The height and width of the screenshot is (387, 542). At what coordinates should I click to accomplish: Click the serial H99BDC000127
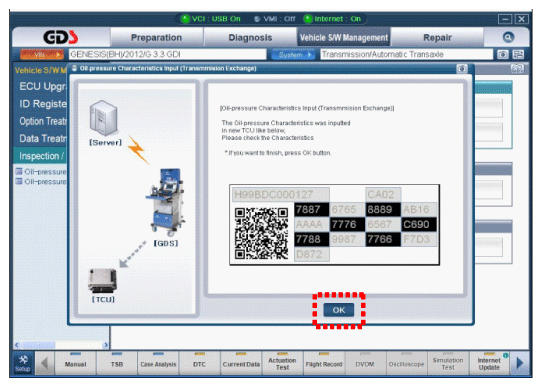[x=281, y=195]
